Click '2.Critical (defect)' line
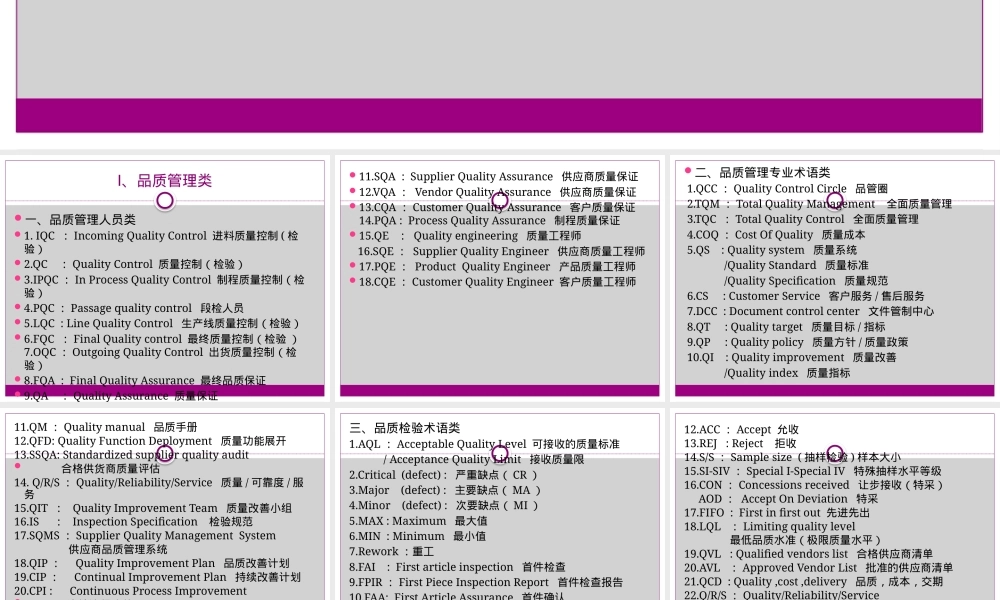 [x=443, y=476]
